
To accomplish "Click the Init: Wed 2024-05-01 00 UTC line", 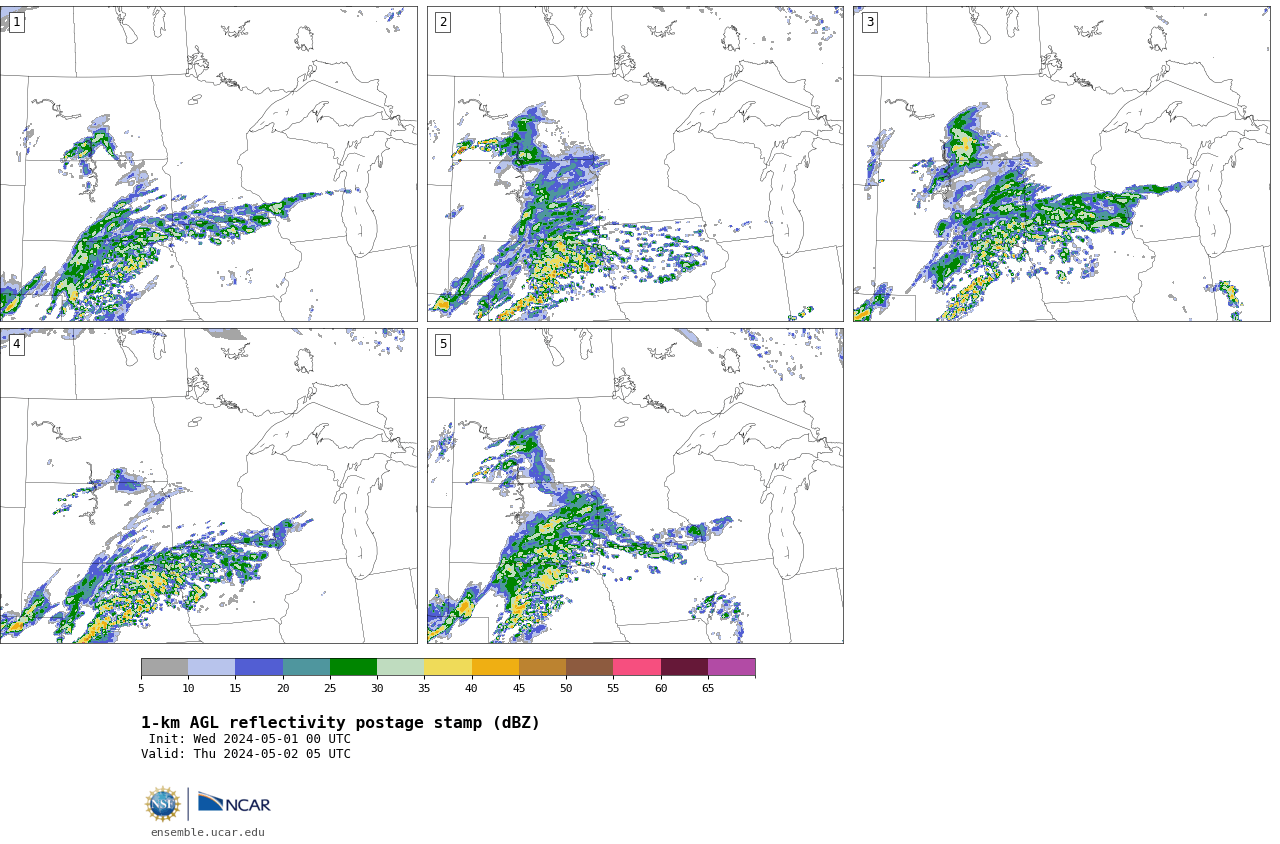I will tap(250, 739).
